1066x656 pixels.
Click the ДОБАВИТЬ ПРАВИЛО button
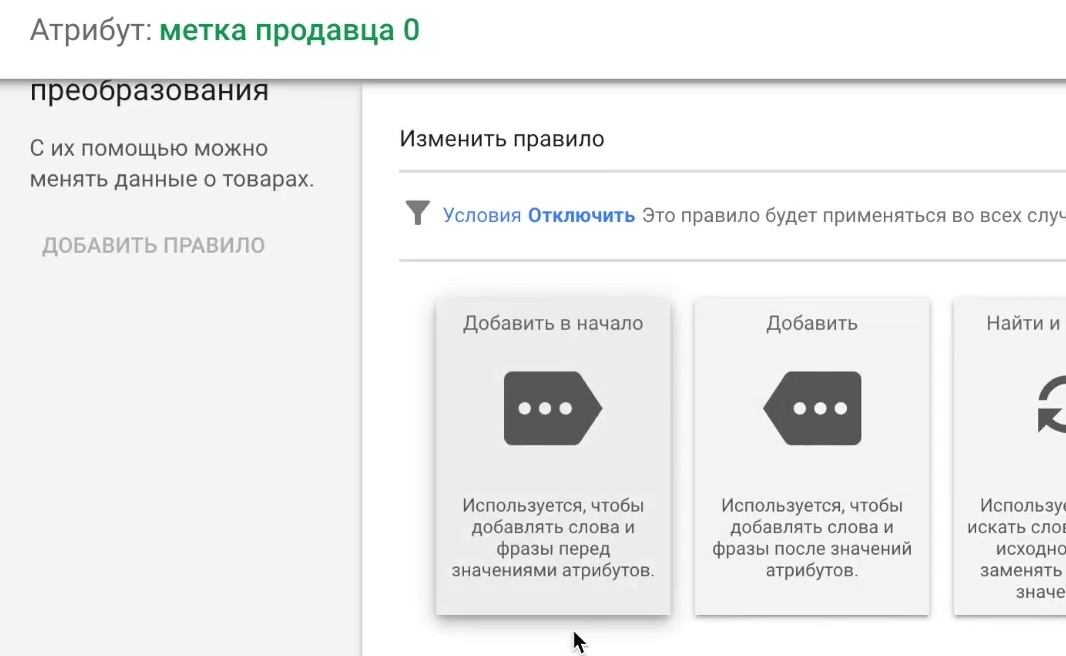coord(154,245)
